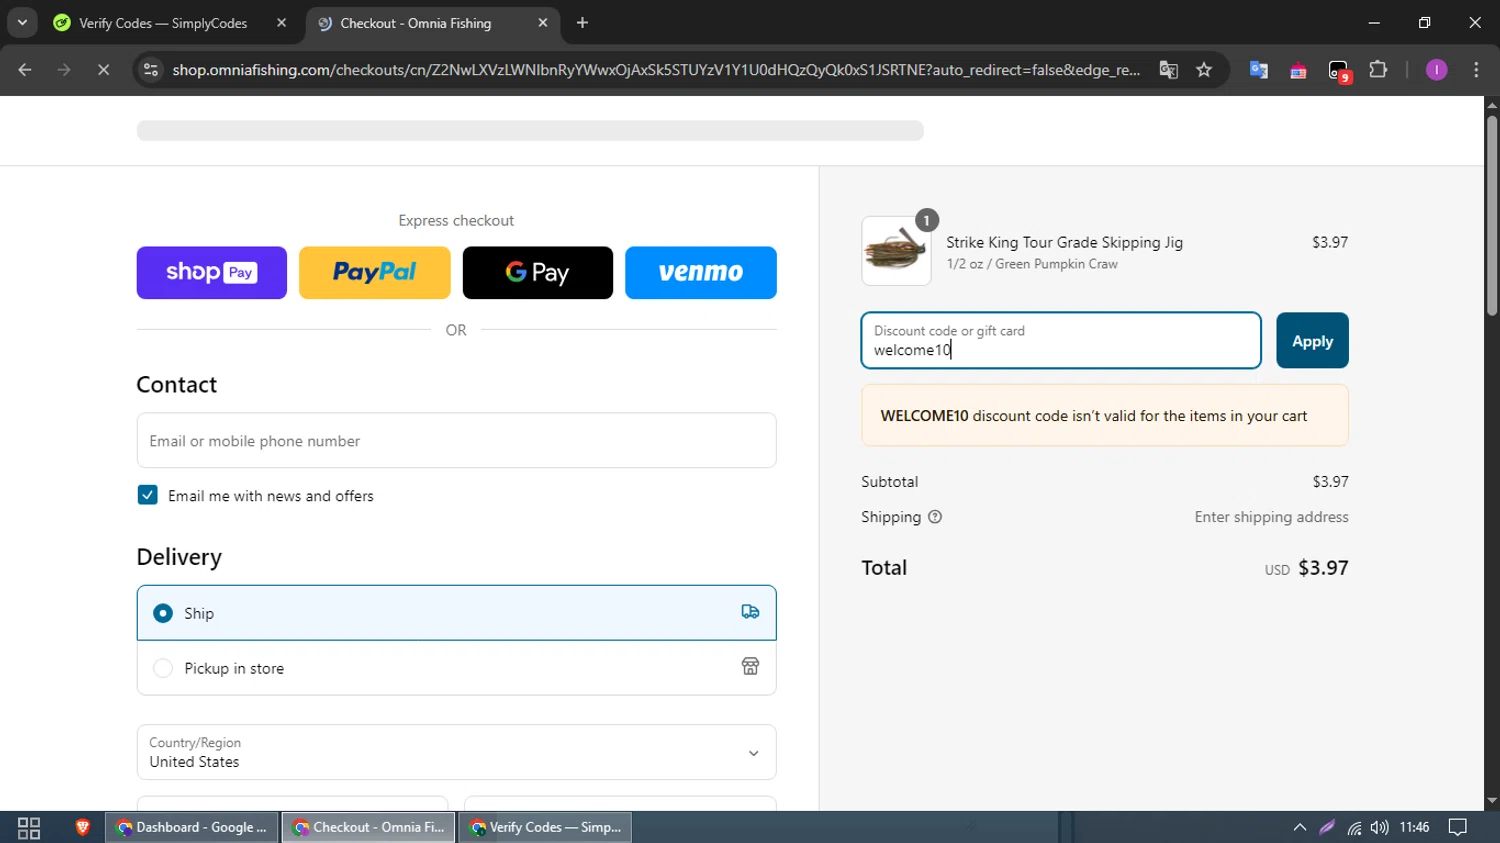Switch to Checkout - Omnia Fishing taskbar window
The height and width of the screenshot is (843, 1500).
pyautogui.click(x=369, y=828)
